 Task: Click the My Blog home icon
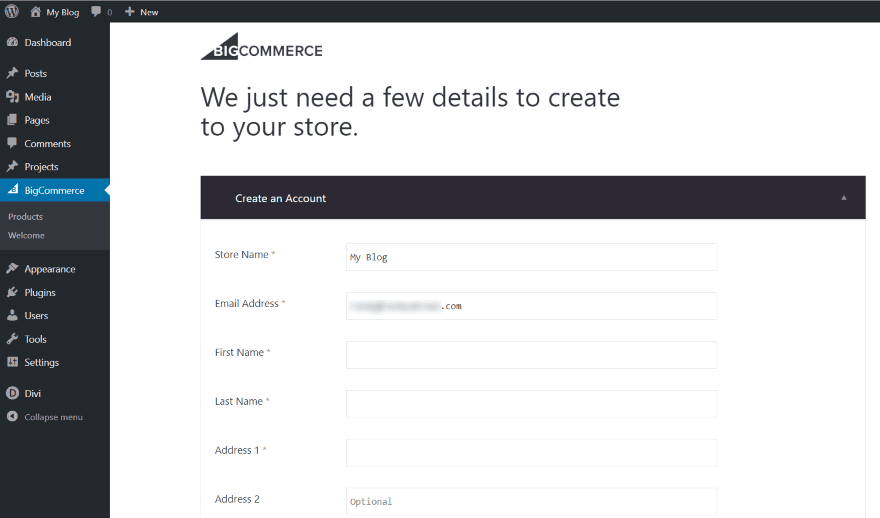point(36,12)
